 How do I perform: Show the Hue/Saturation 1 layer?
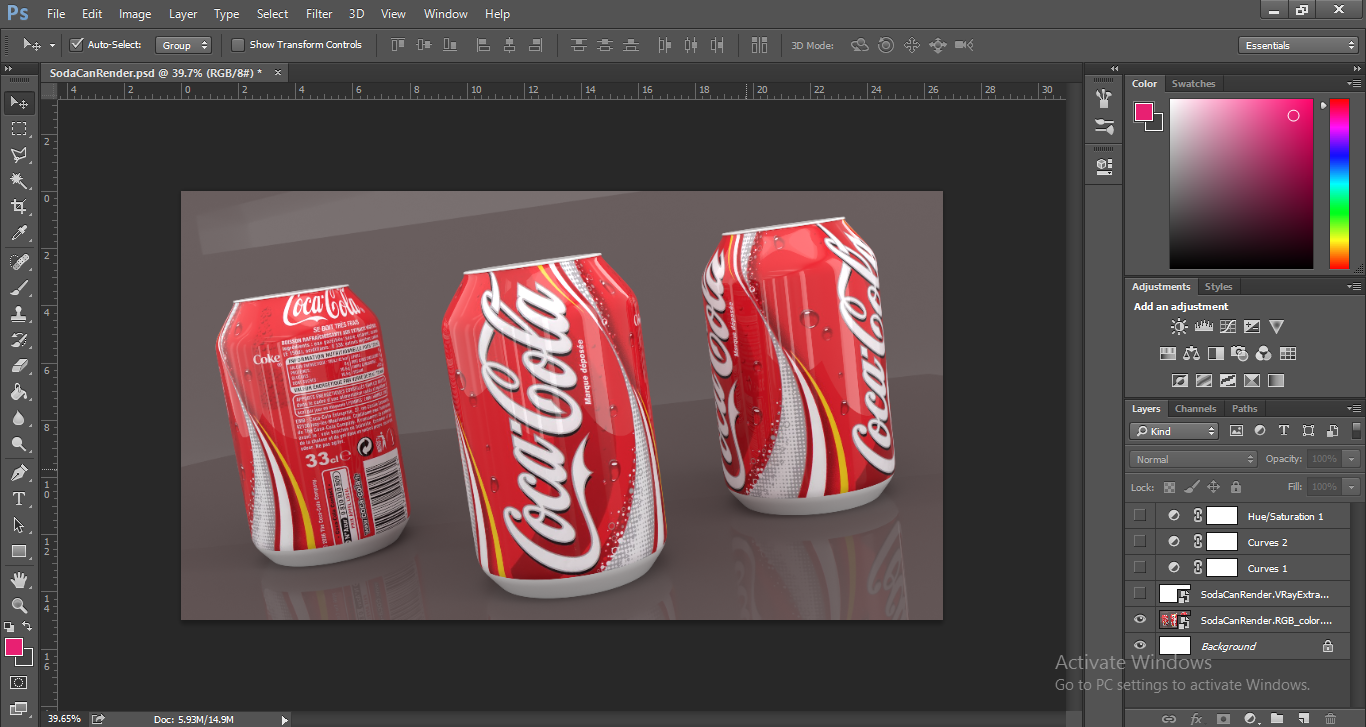pos(1140,516)
